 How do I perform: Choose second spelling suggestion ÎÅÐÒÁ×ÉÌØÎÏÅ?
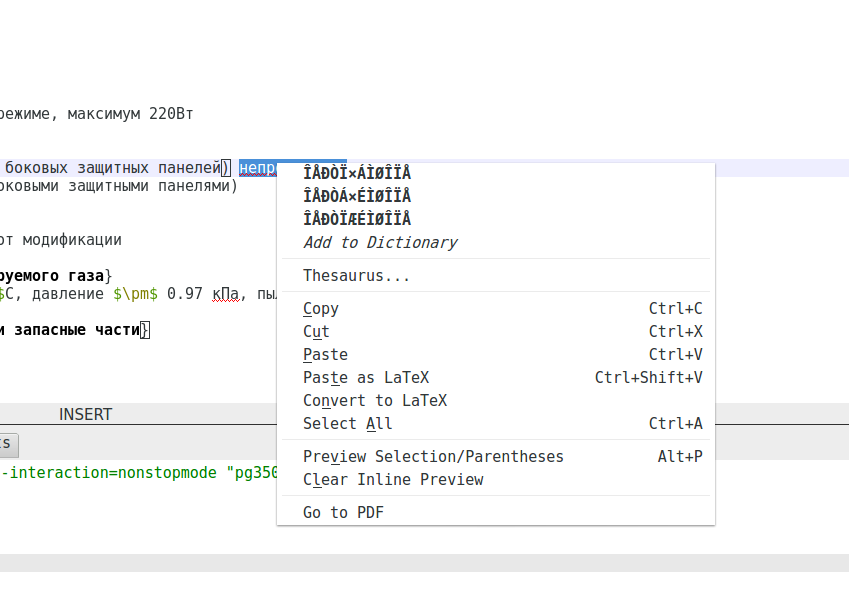point(495,196)
